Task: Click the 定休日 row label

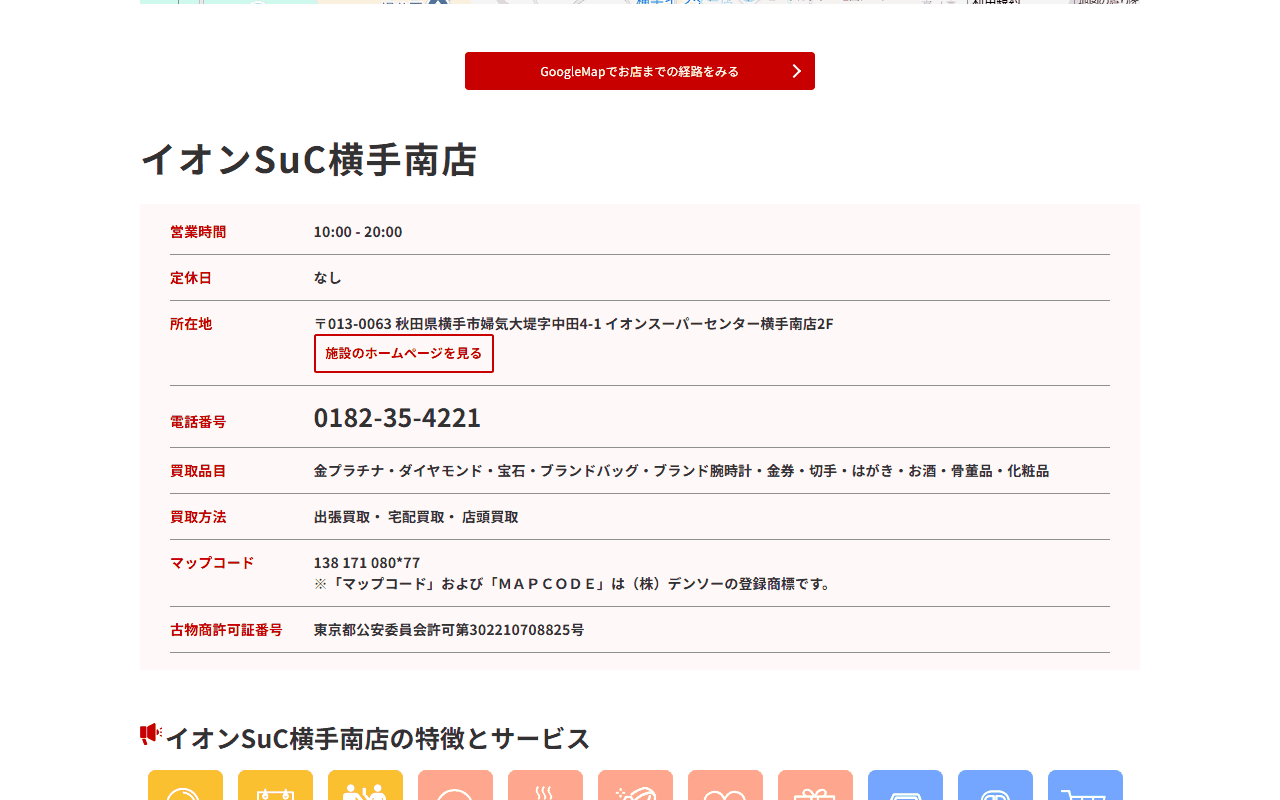Action: pyautogui.click(x=191, y=278)
